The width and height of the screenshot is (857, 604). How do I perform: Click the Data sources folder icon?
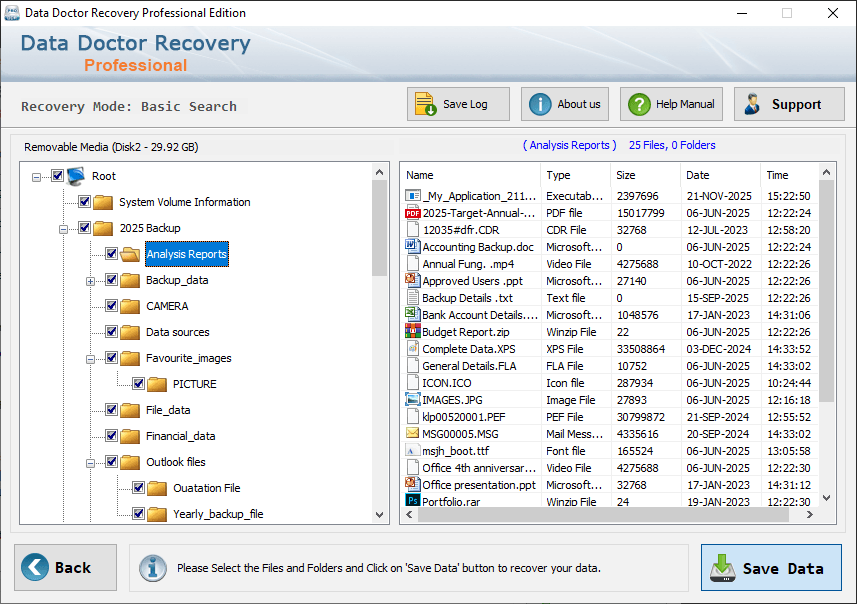(x=130, y=332)
